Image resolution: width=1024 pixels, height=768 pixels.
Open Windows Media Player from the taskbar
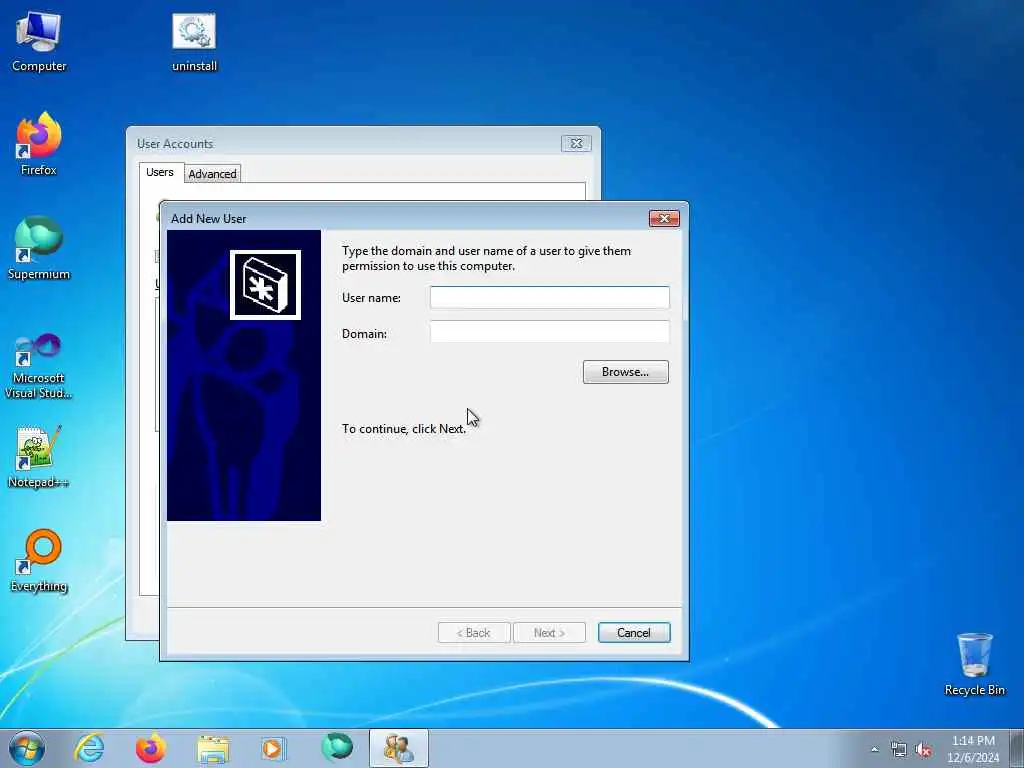click(273, 748)
